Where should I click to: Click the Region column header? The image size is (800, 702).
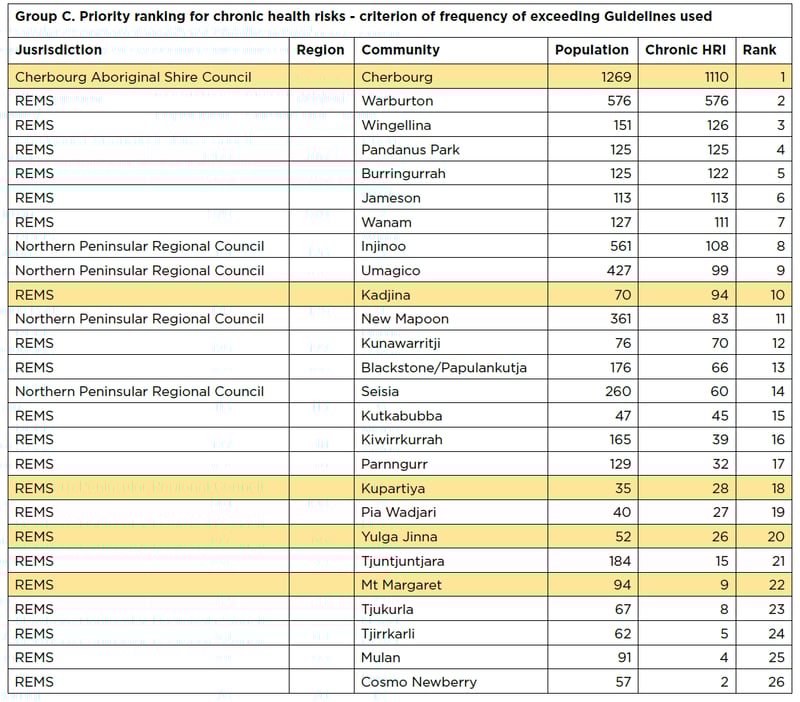(320, 50)
